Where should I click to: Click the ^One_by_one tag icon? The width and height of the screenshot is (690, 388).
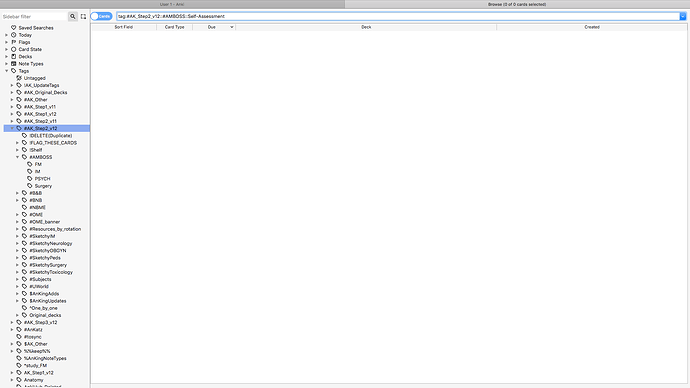click(x=25, y=308)
